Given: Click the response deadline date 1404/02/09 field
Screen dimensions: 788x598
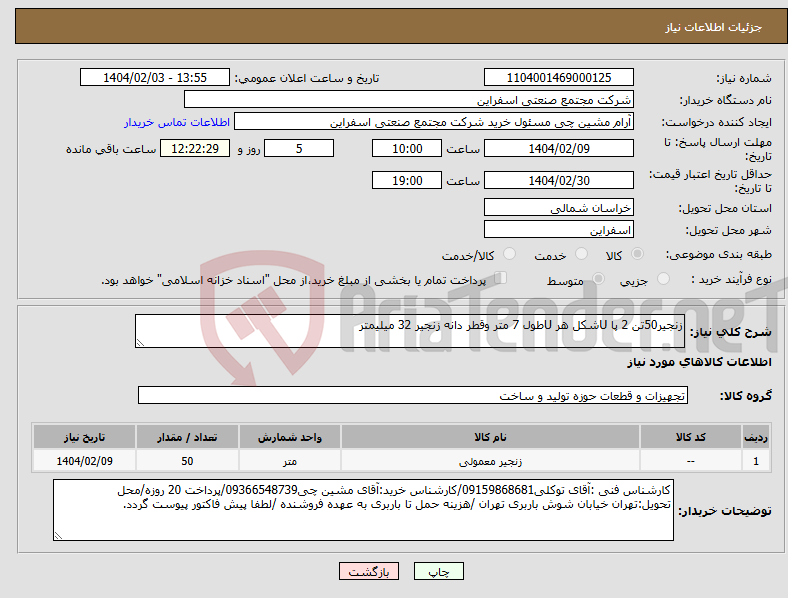Looking at the screenshot, I should [558, 148].
